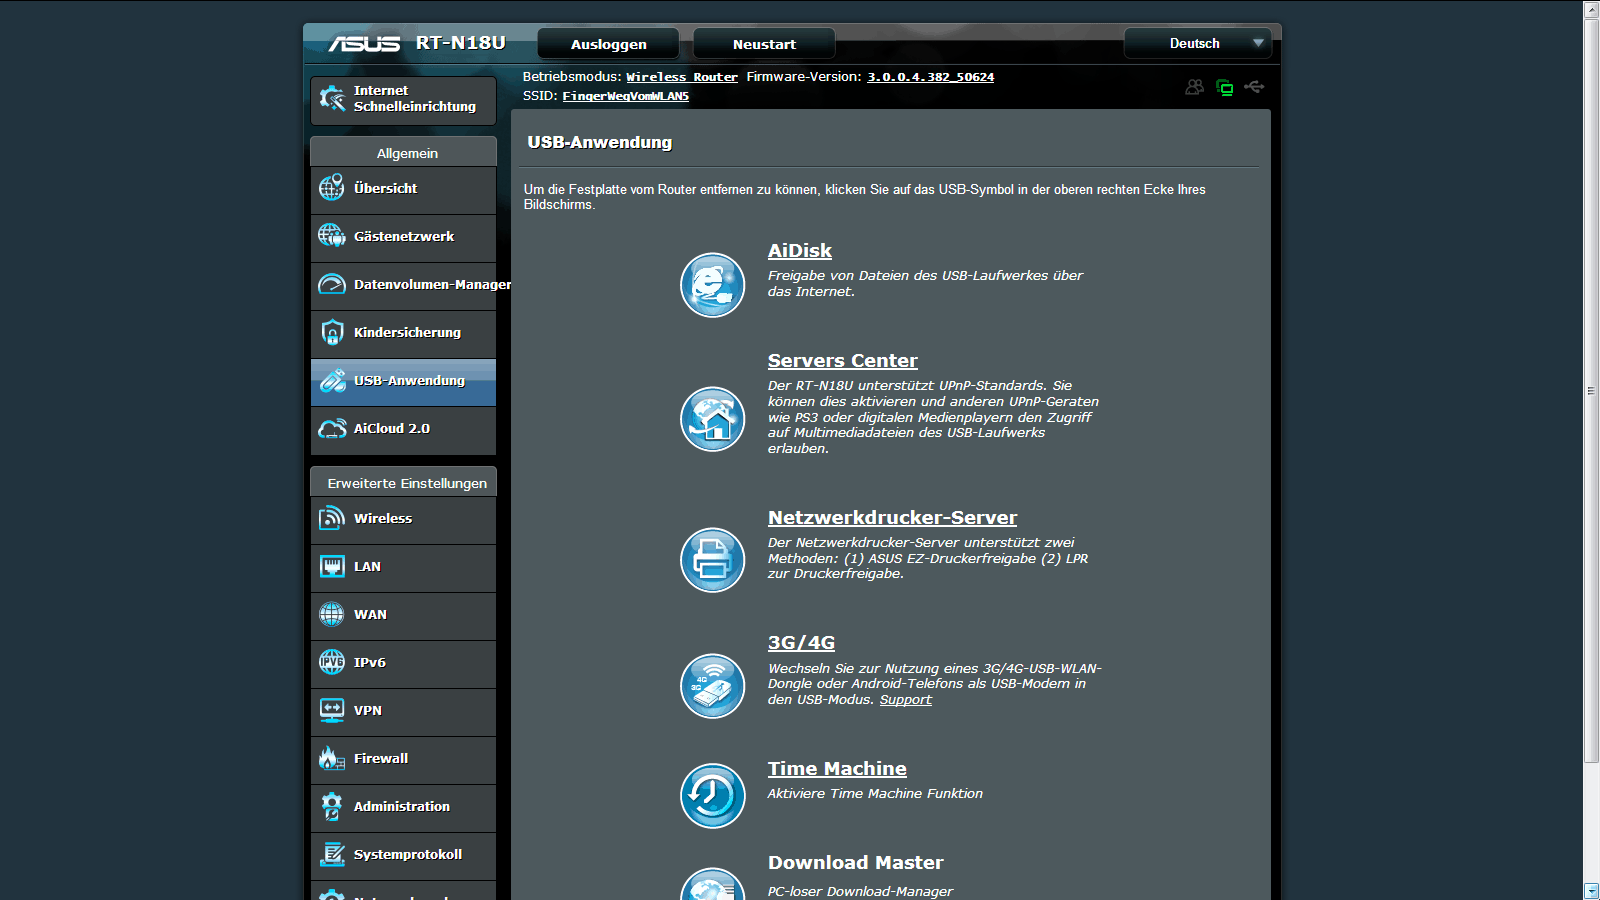Open the Deutsch language dropdown
1600x900 pixels.
pos(1197,43)
